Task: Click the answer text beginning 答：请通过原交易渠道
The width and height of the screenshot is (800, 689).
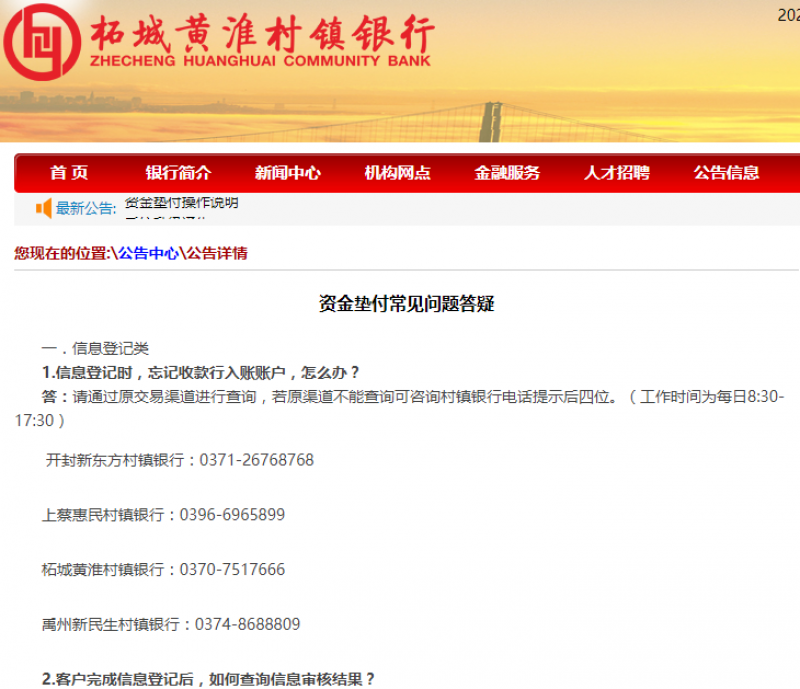Action: (399, 408)
